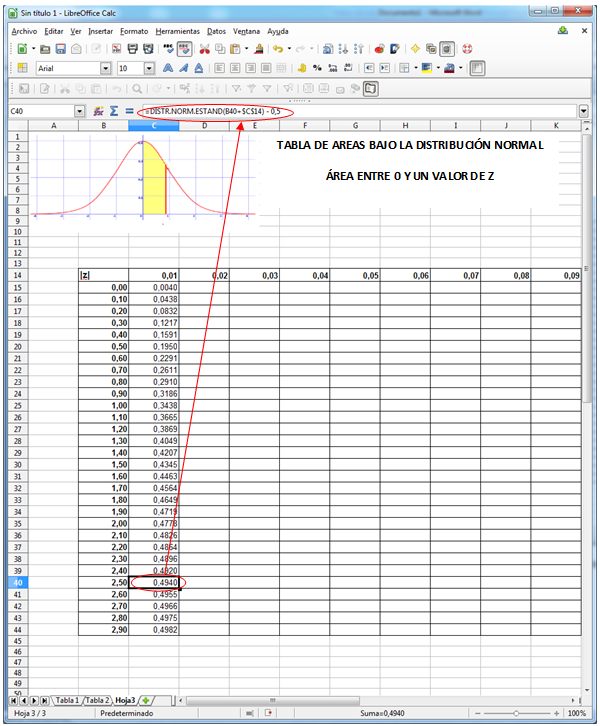Click the column C header
The width and height of the screenshot is (600, 726).
(x=154, y=126)
